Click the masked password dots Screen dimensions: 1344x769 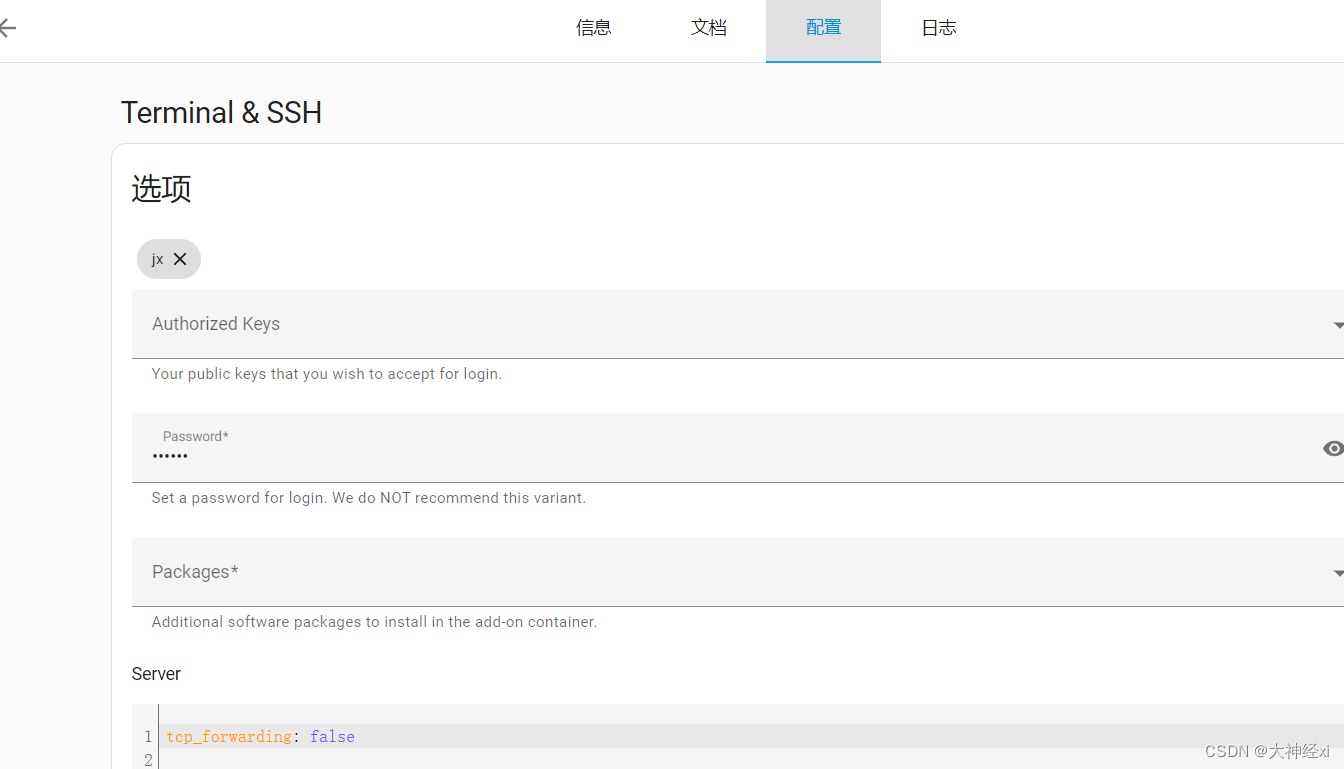point(171,456)
